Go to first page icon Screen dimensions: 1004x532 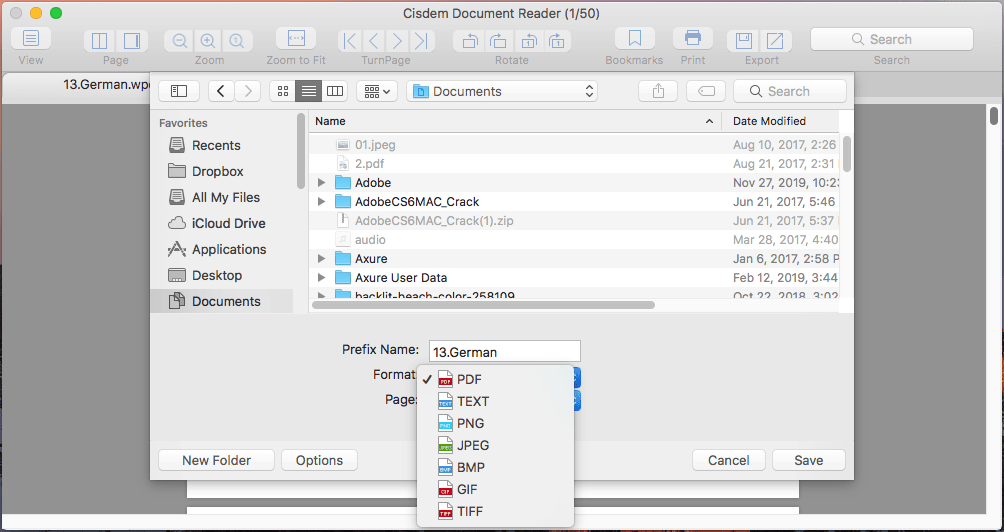[350, 41]
